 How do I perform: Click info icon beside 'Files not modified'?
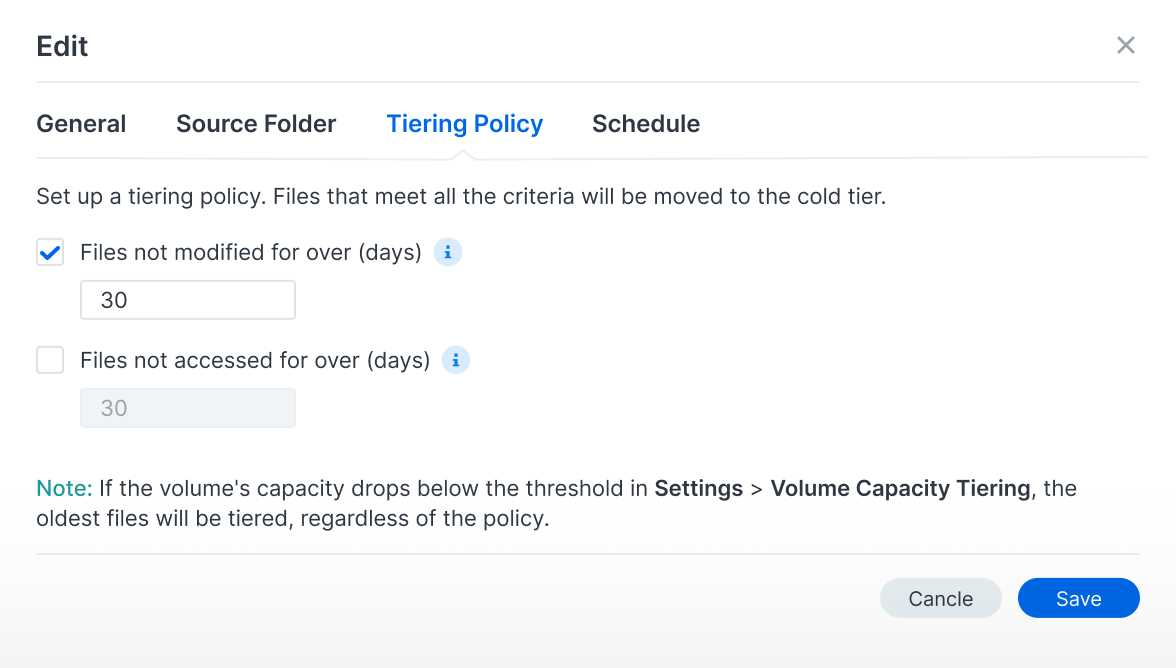coord(448,253)
